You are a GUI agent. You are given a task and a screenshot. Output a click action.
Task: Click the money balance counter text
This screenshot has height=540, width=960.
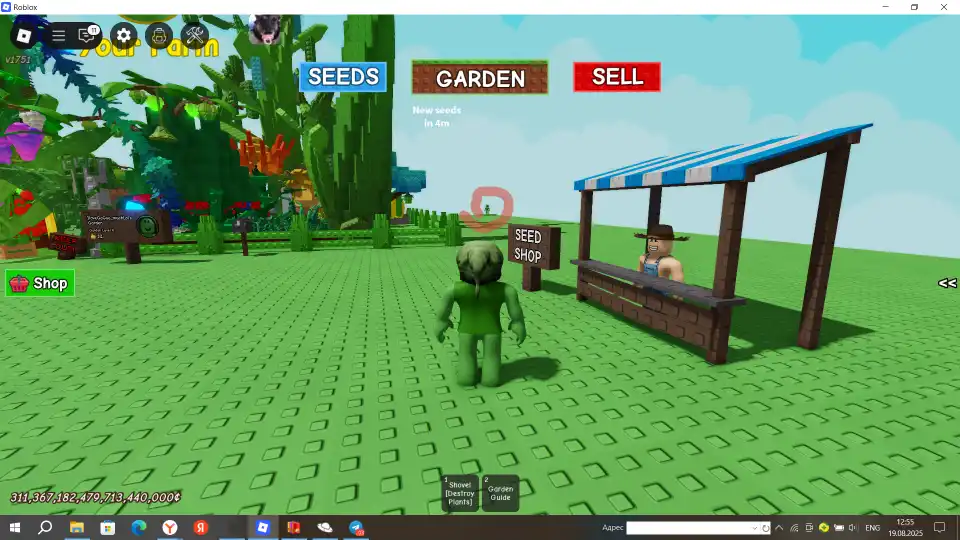(96, 497)
